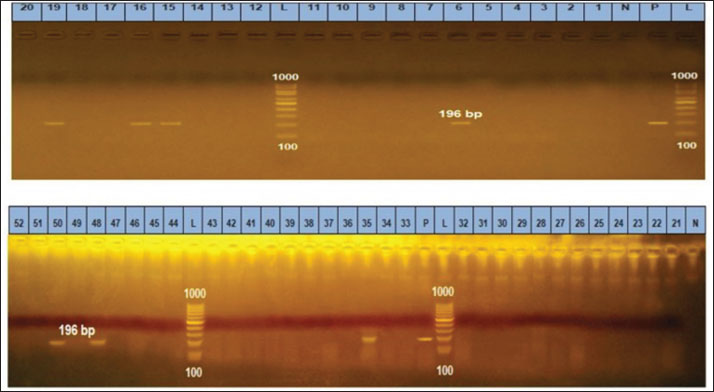
Task: Select the P label in bottom gel
Action: pyautogui.click(x=425, y=223)
